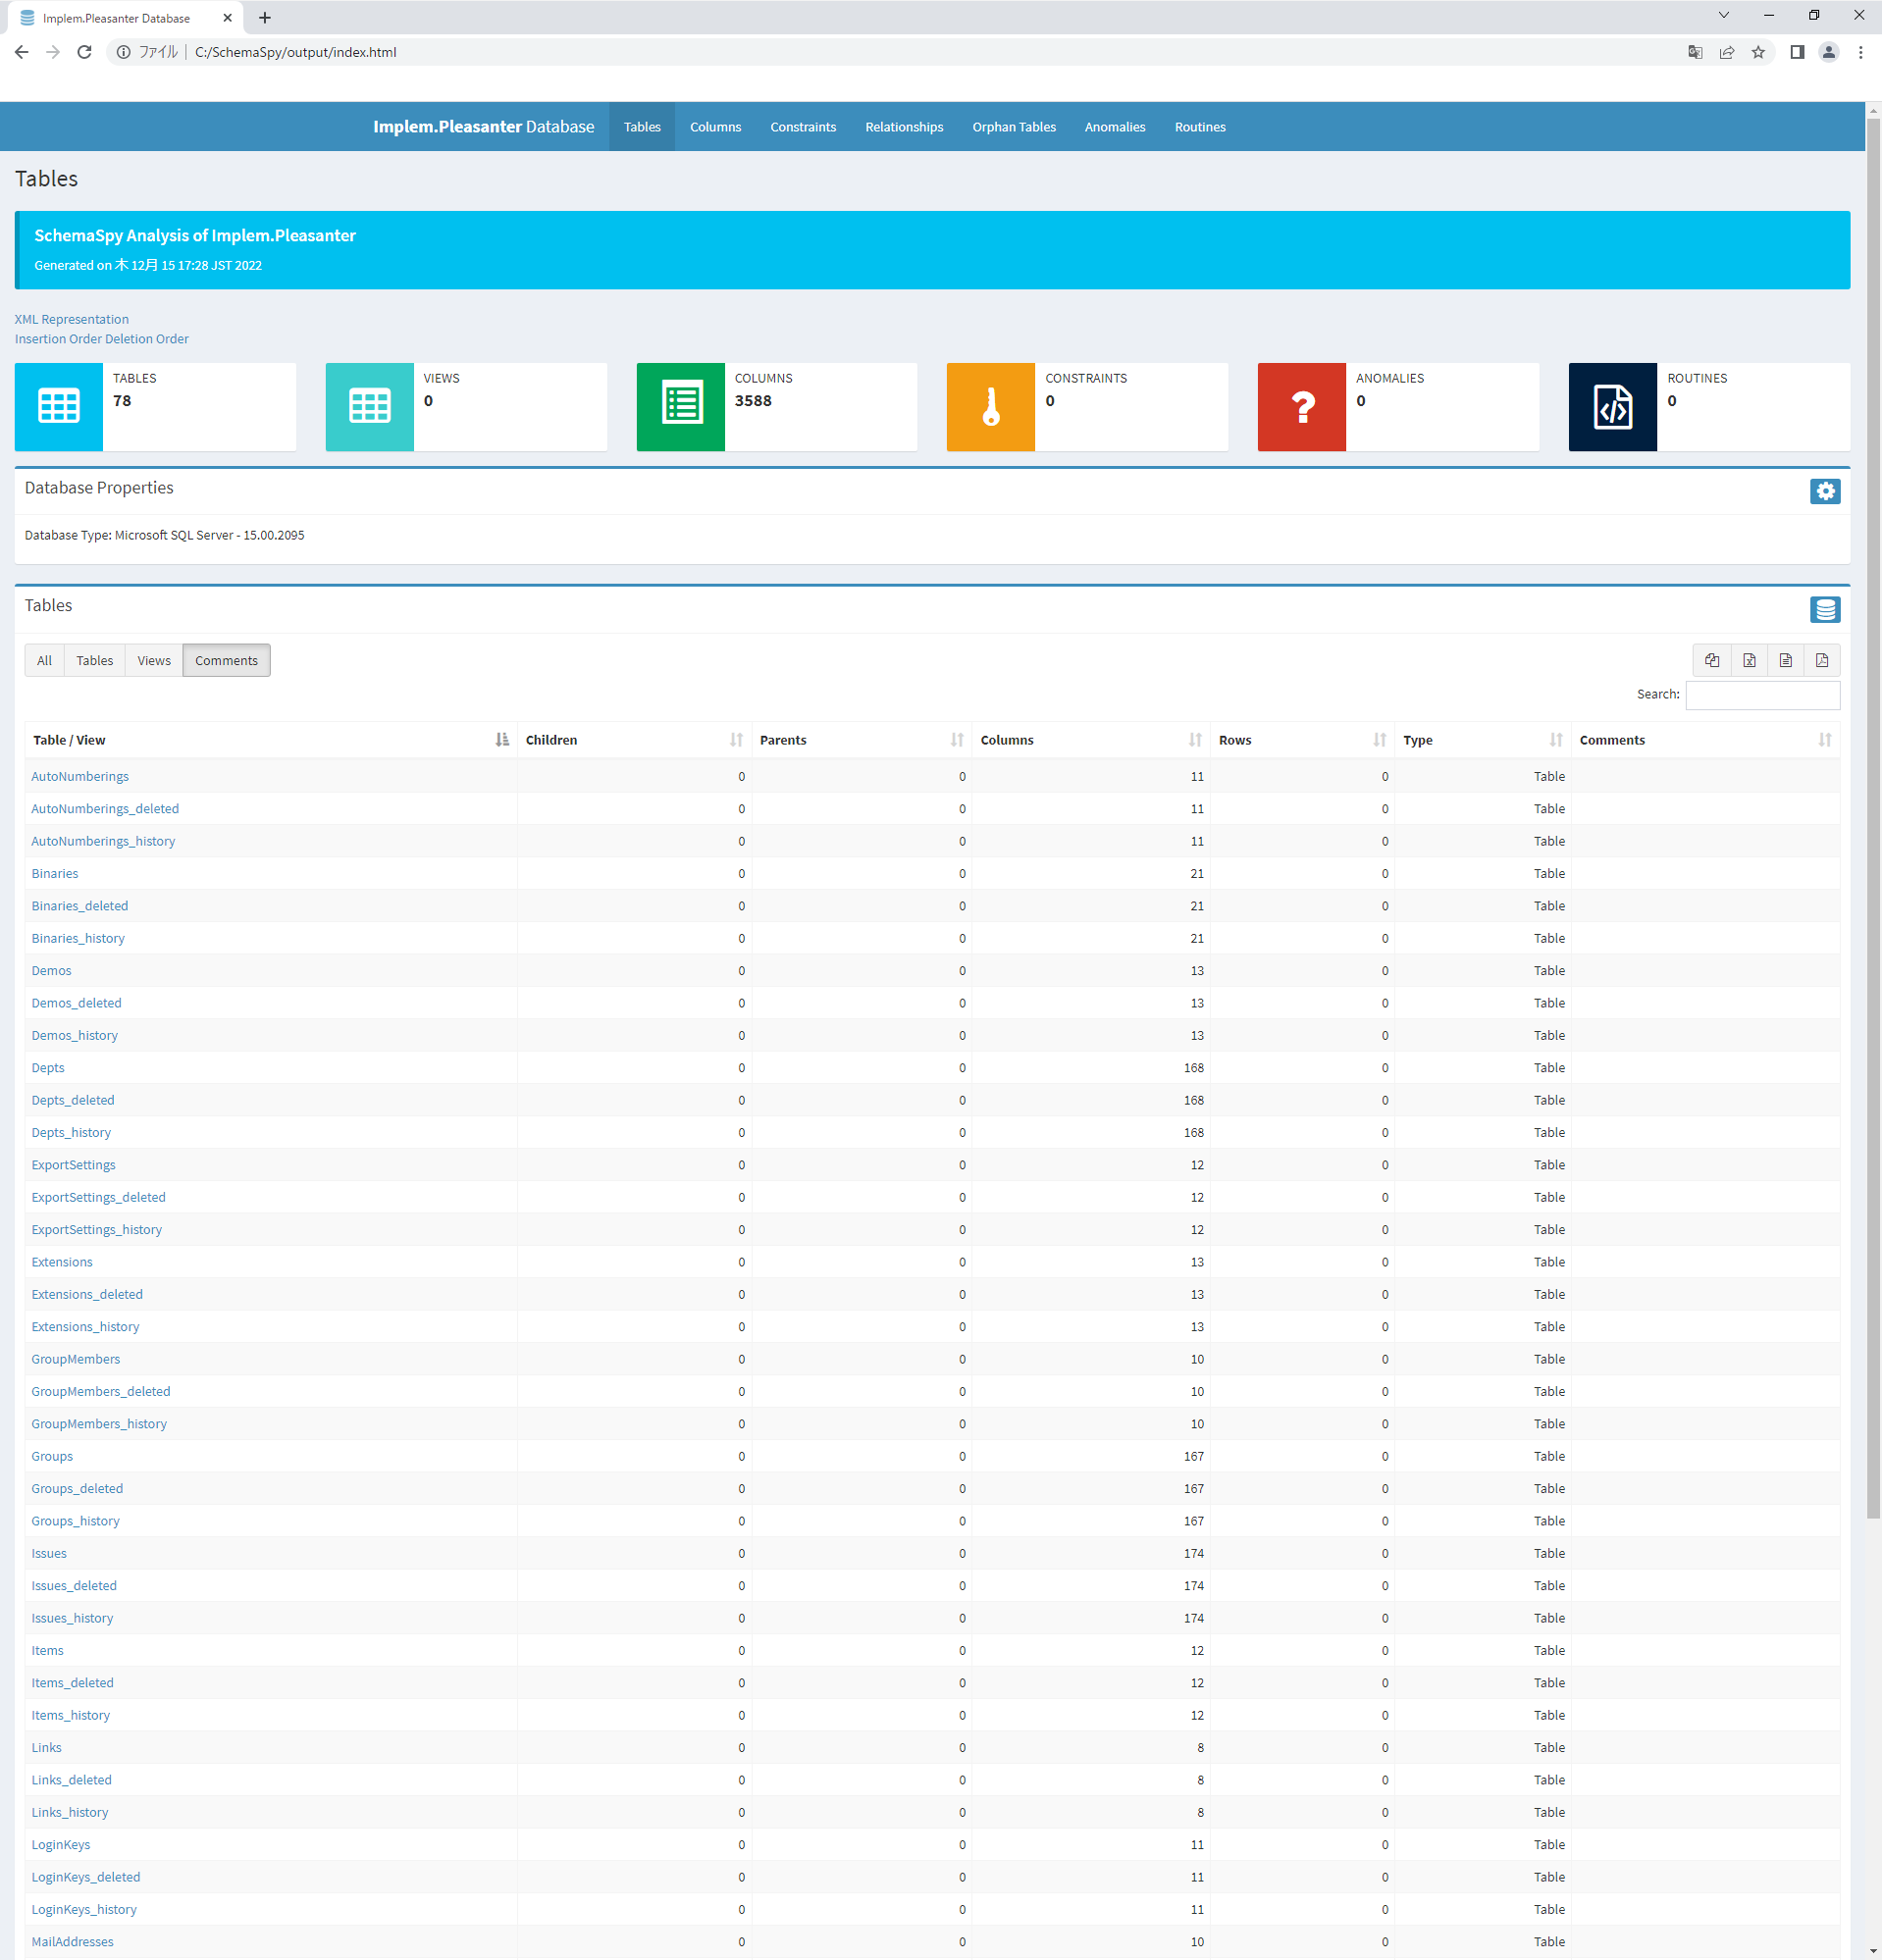1882x1960 pixels.
Task: Open the browser tab search chevron
Action: click(x=1723, y=15)
